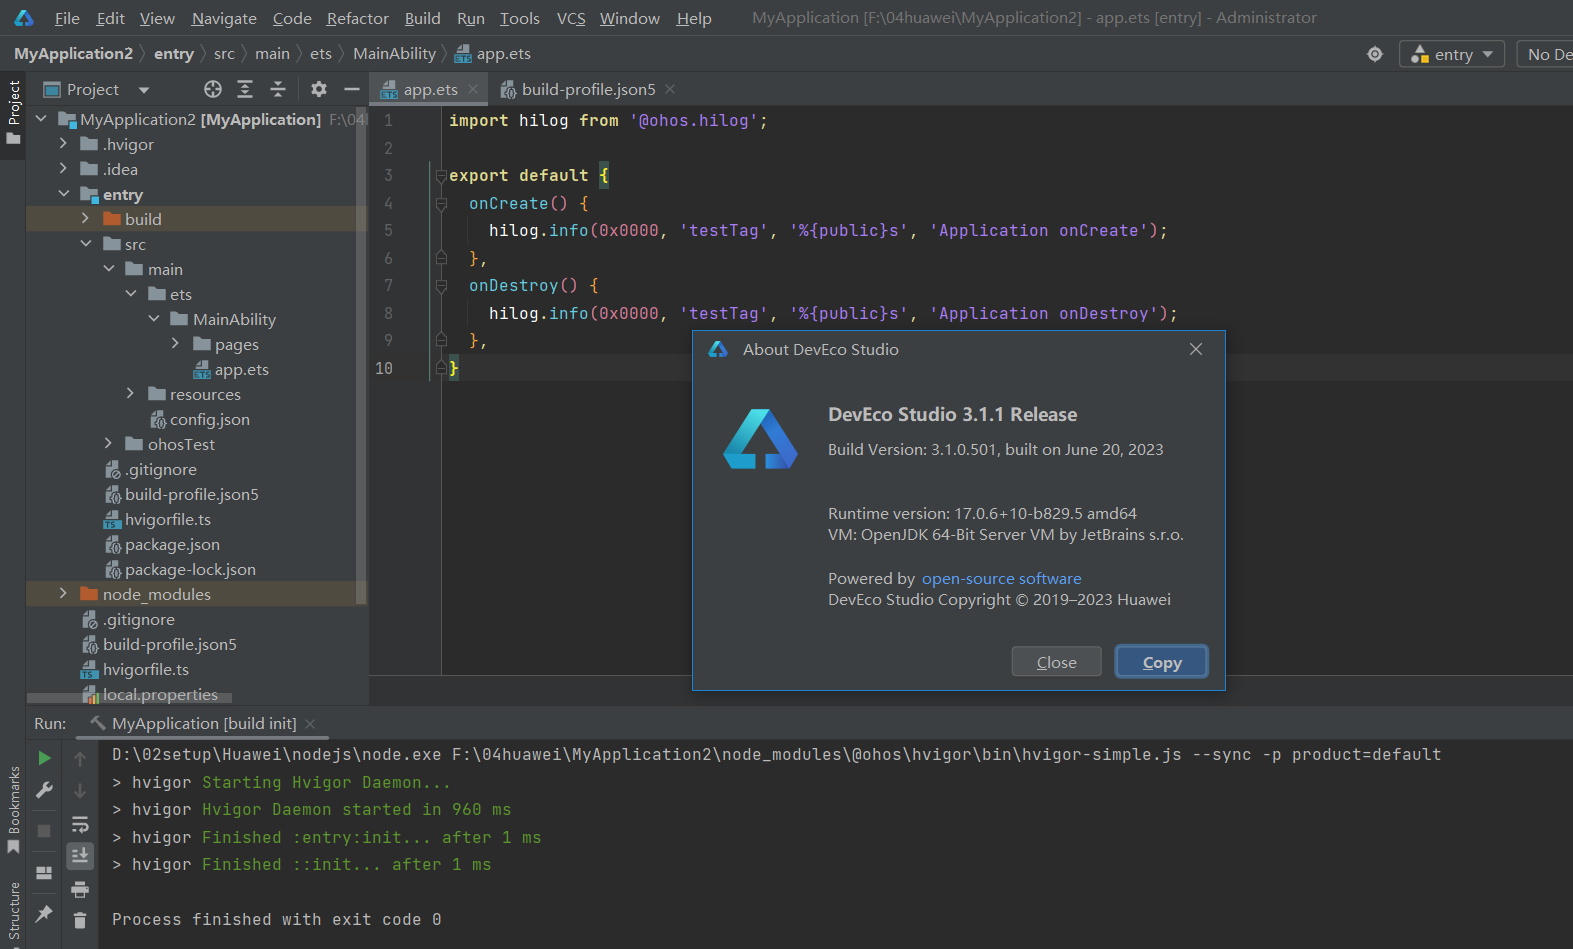The width and height of the screenshot is (1573, 949).
Task: Click the fold marker beside export default line
Action: 440,176
